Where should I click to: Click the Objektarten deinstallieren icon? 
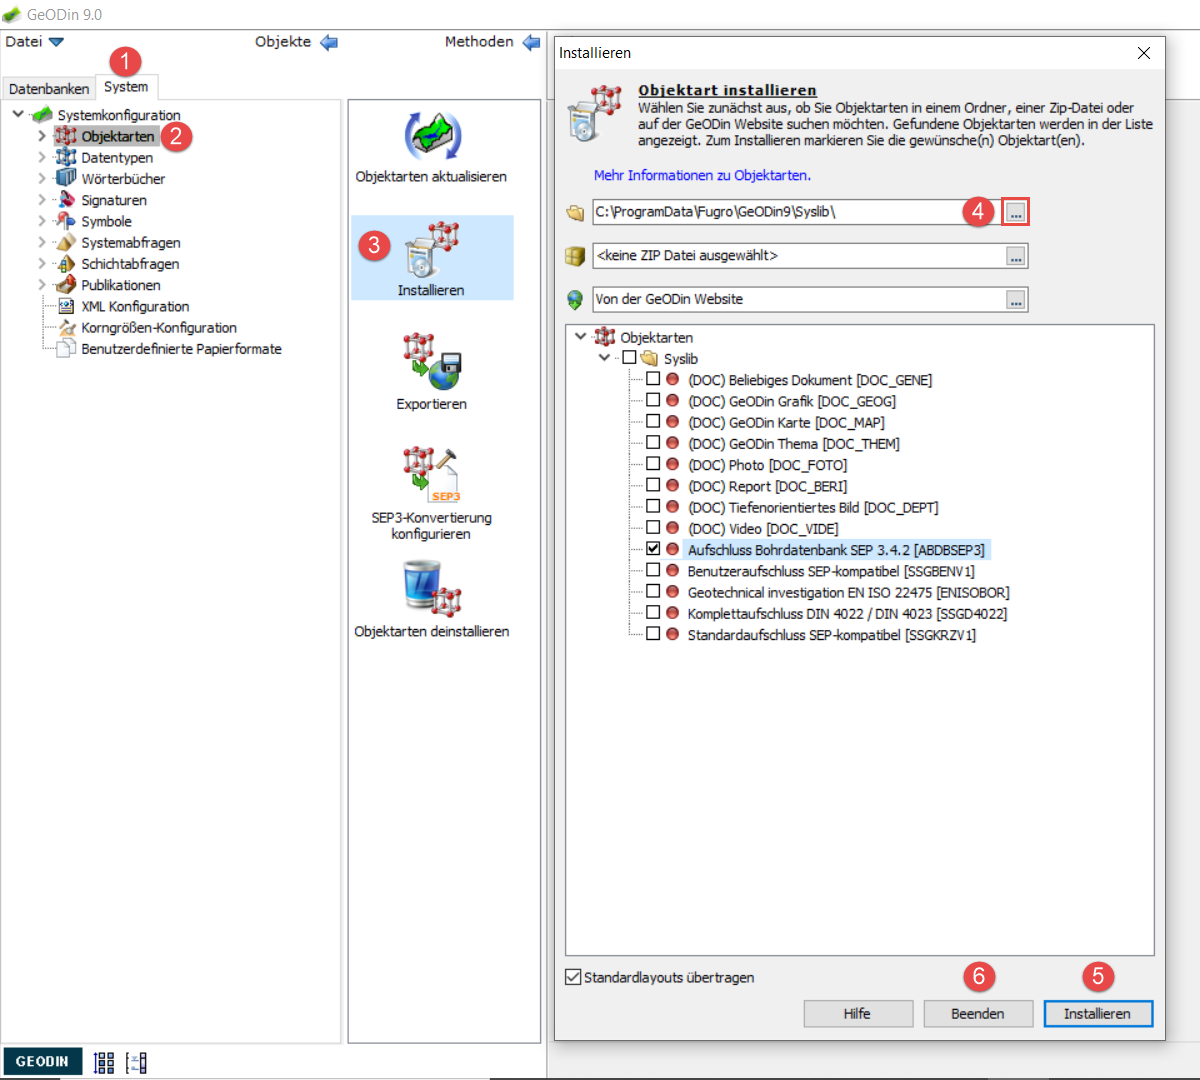[x=432, y=588]
